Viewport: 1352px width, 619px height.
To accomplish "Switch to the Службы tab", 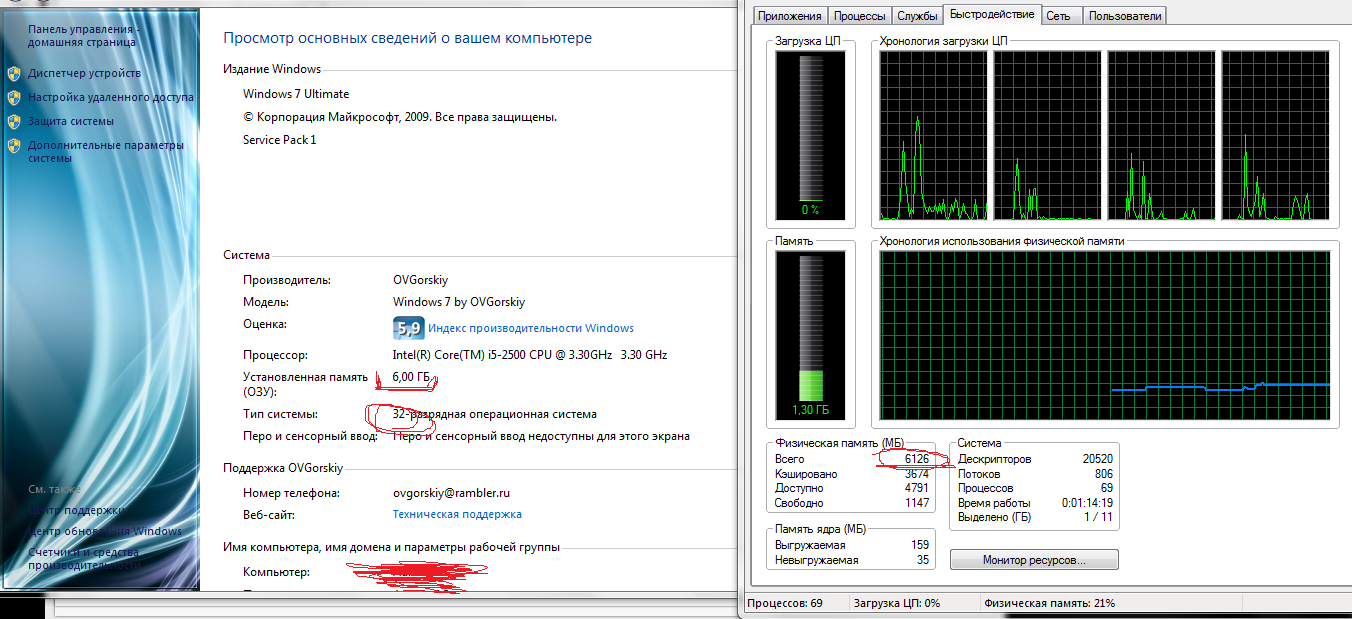I will pyautogui.click(x=917, y=16).
